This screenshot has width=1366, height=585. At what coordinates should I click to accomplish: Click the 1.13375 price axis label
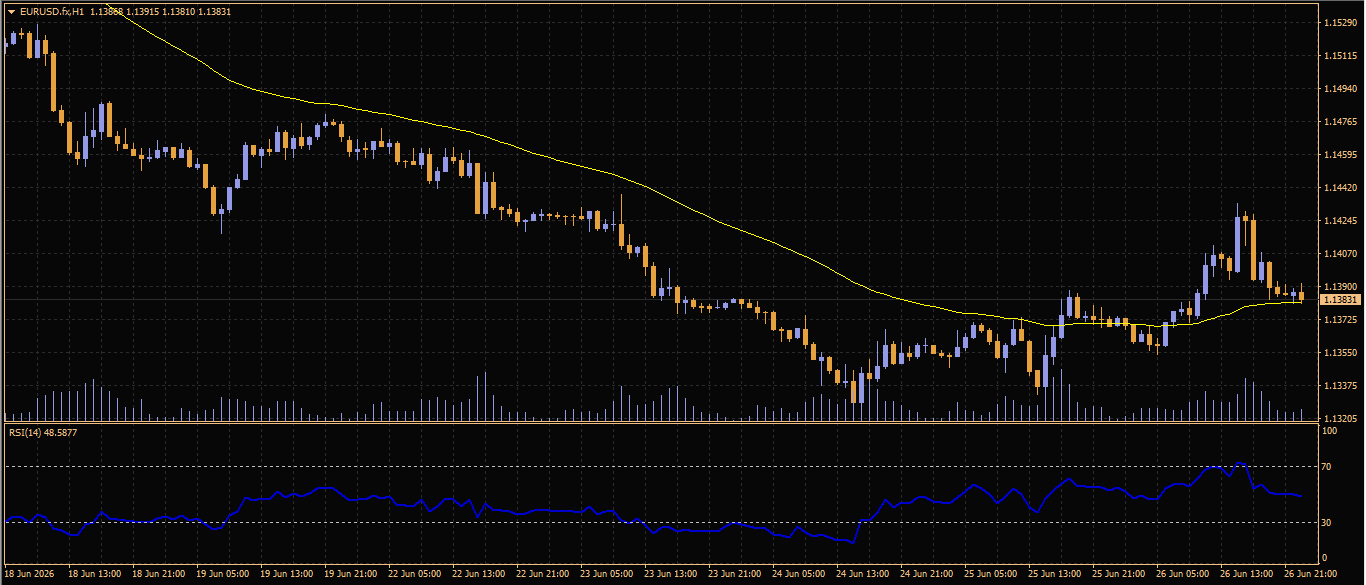click(x=1339, y=385)
